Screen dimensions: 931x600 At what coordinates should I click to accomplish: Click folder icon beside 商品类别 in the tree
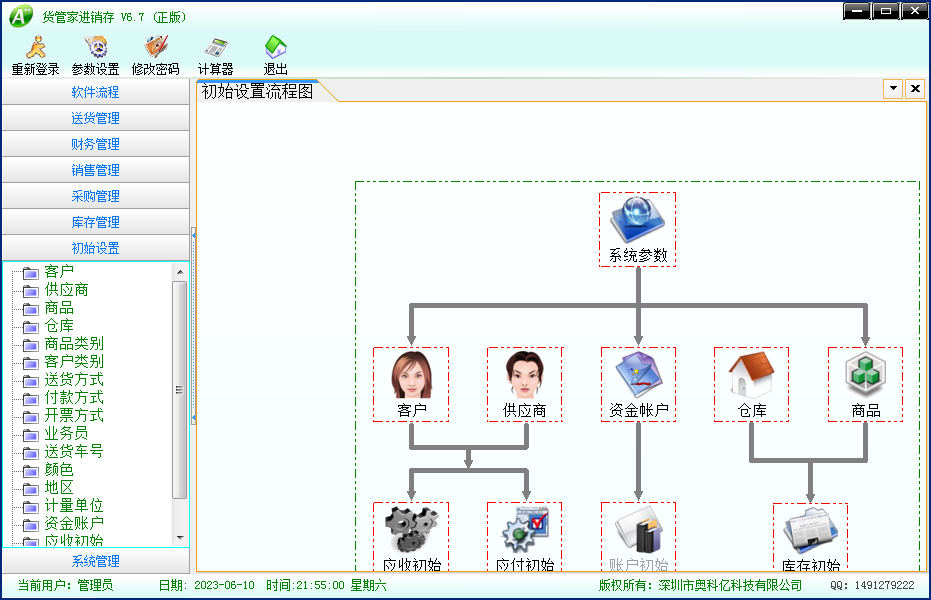(x=30, y=345)
